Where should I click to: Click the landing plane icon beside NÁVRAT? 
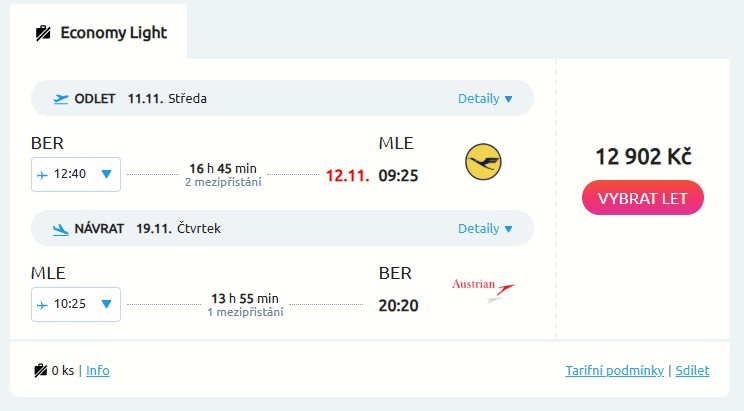click(61, 228)
